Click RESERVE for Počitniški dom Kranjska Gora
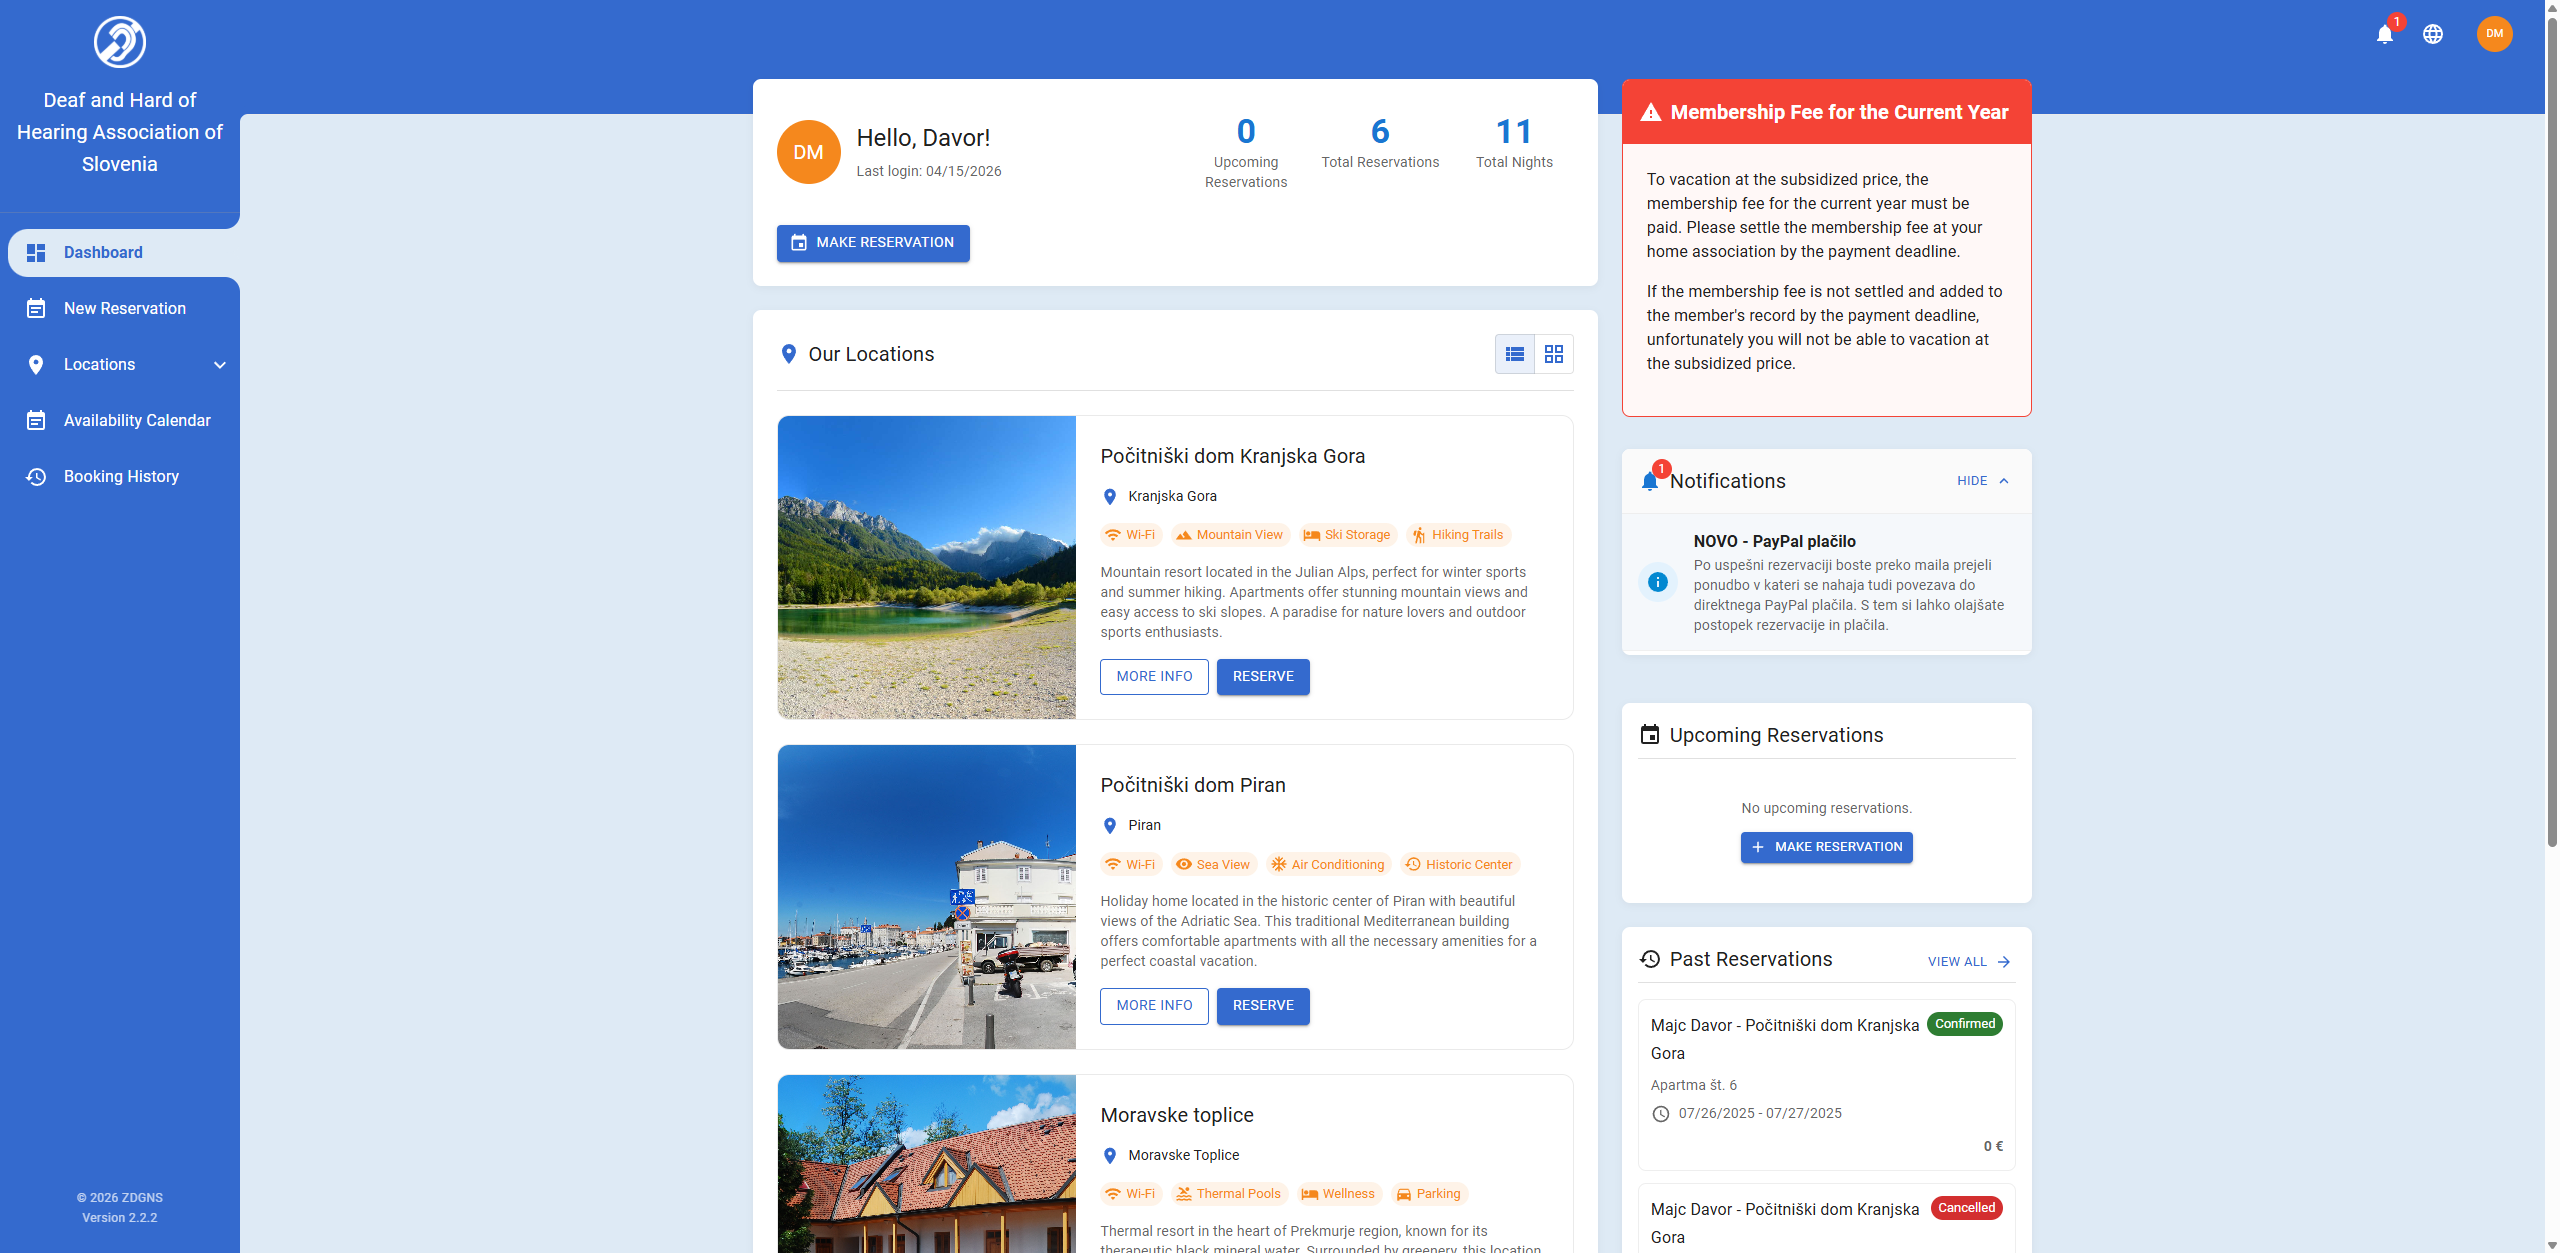The height and width of the screenshot is (1253, 2560). 1263,677
